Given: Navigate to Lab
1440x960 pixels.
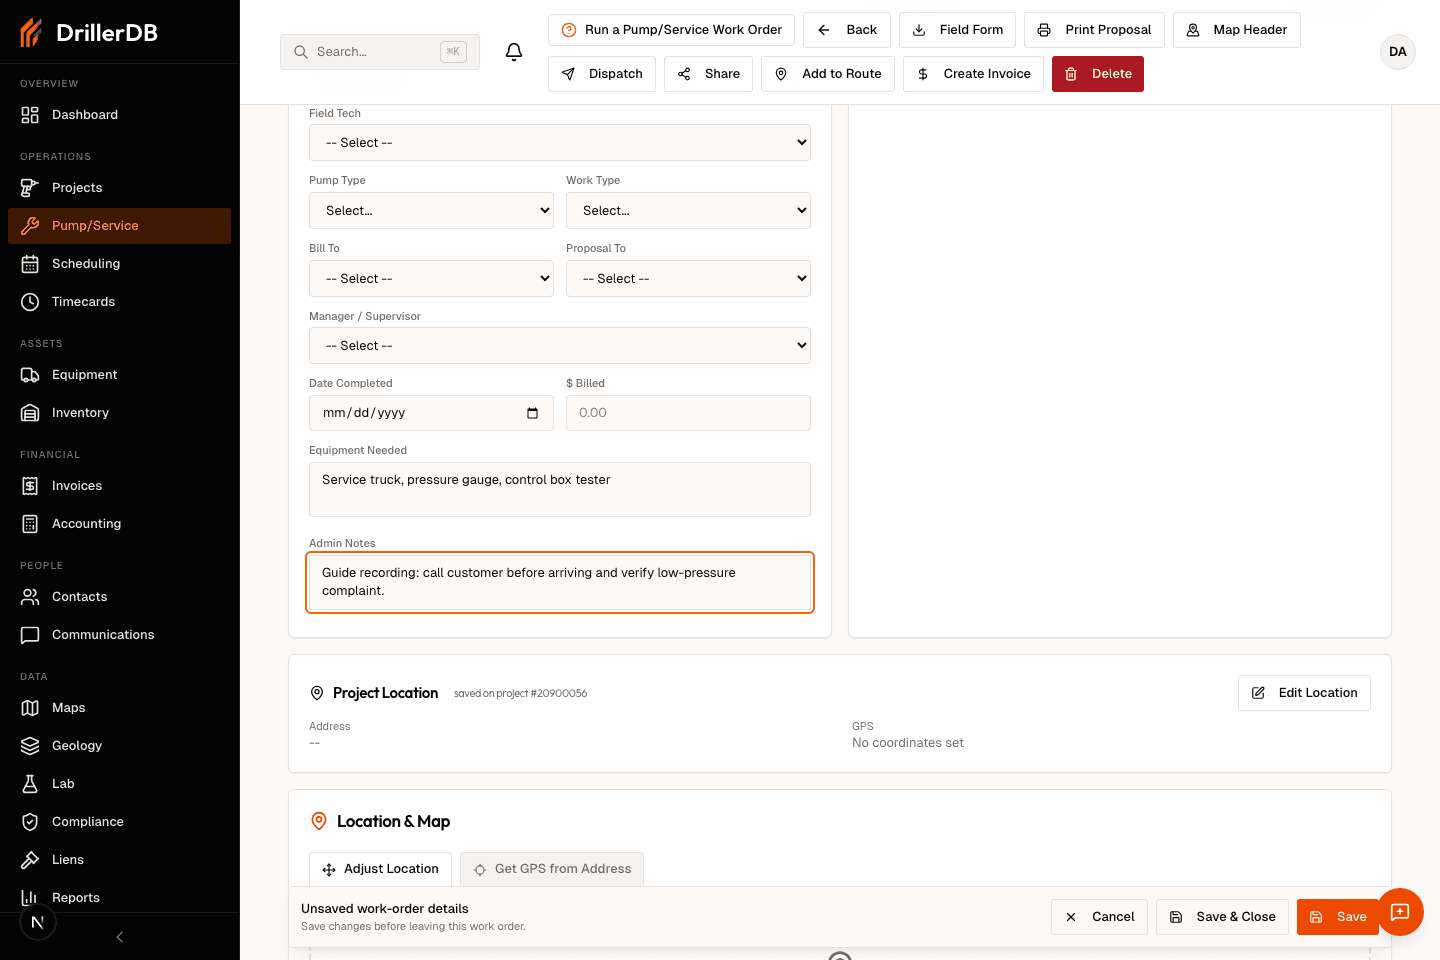Looking at the screenshot, I should [119, 784].
